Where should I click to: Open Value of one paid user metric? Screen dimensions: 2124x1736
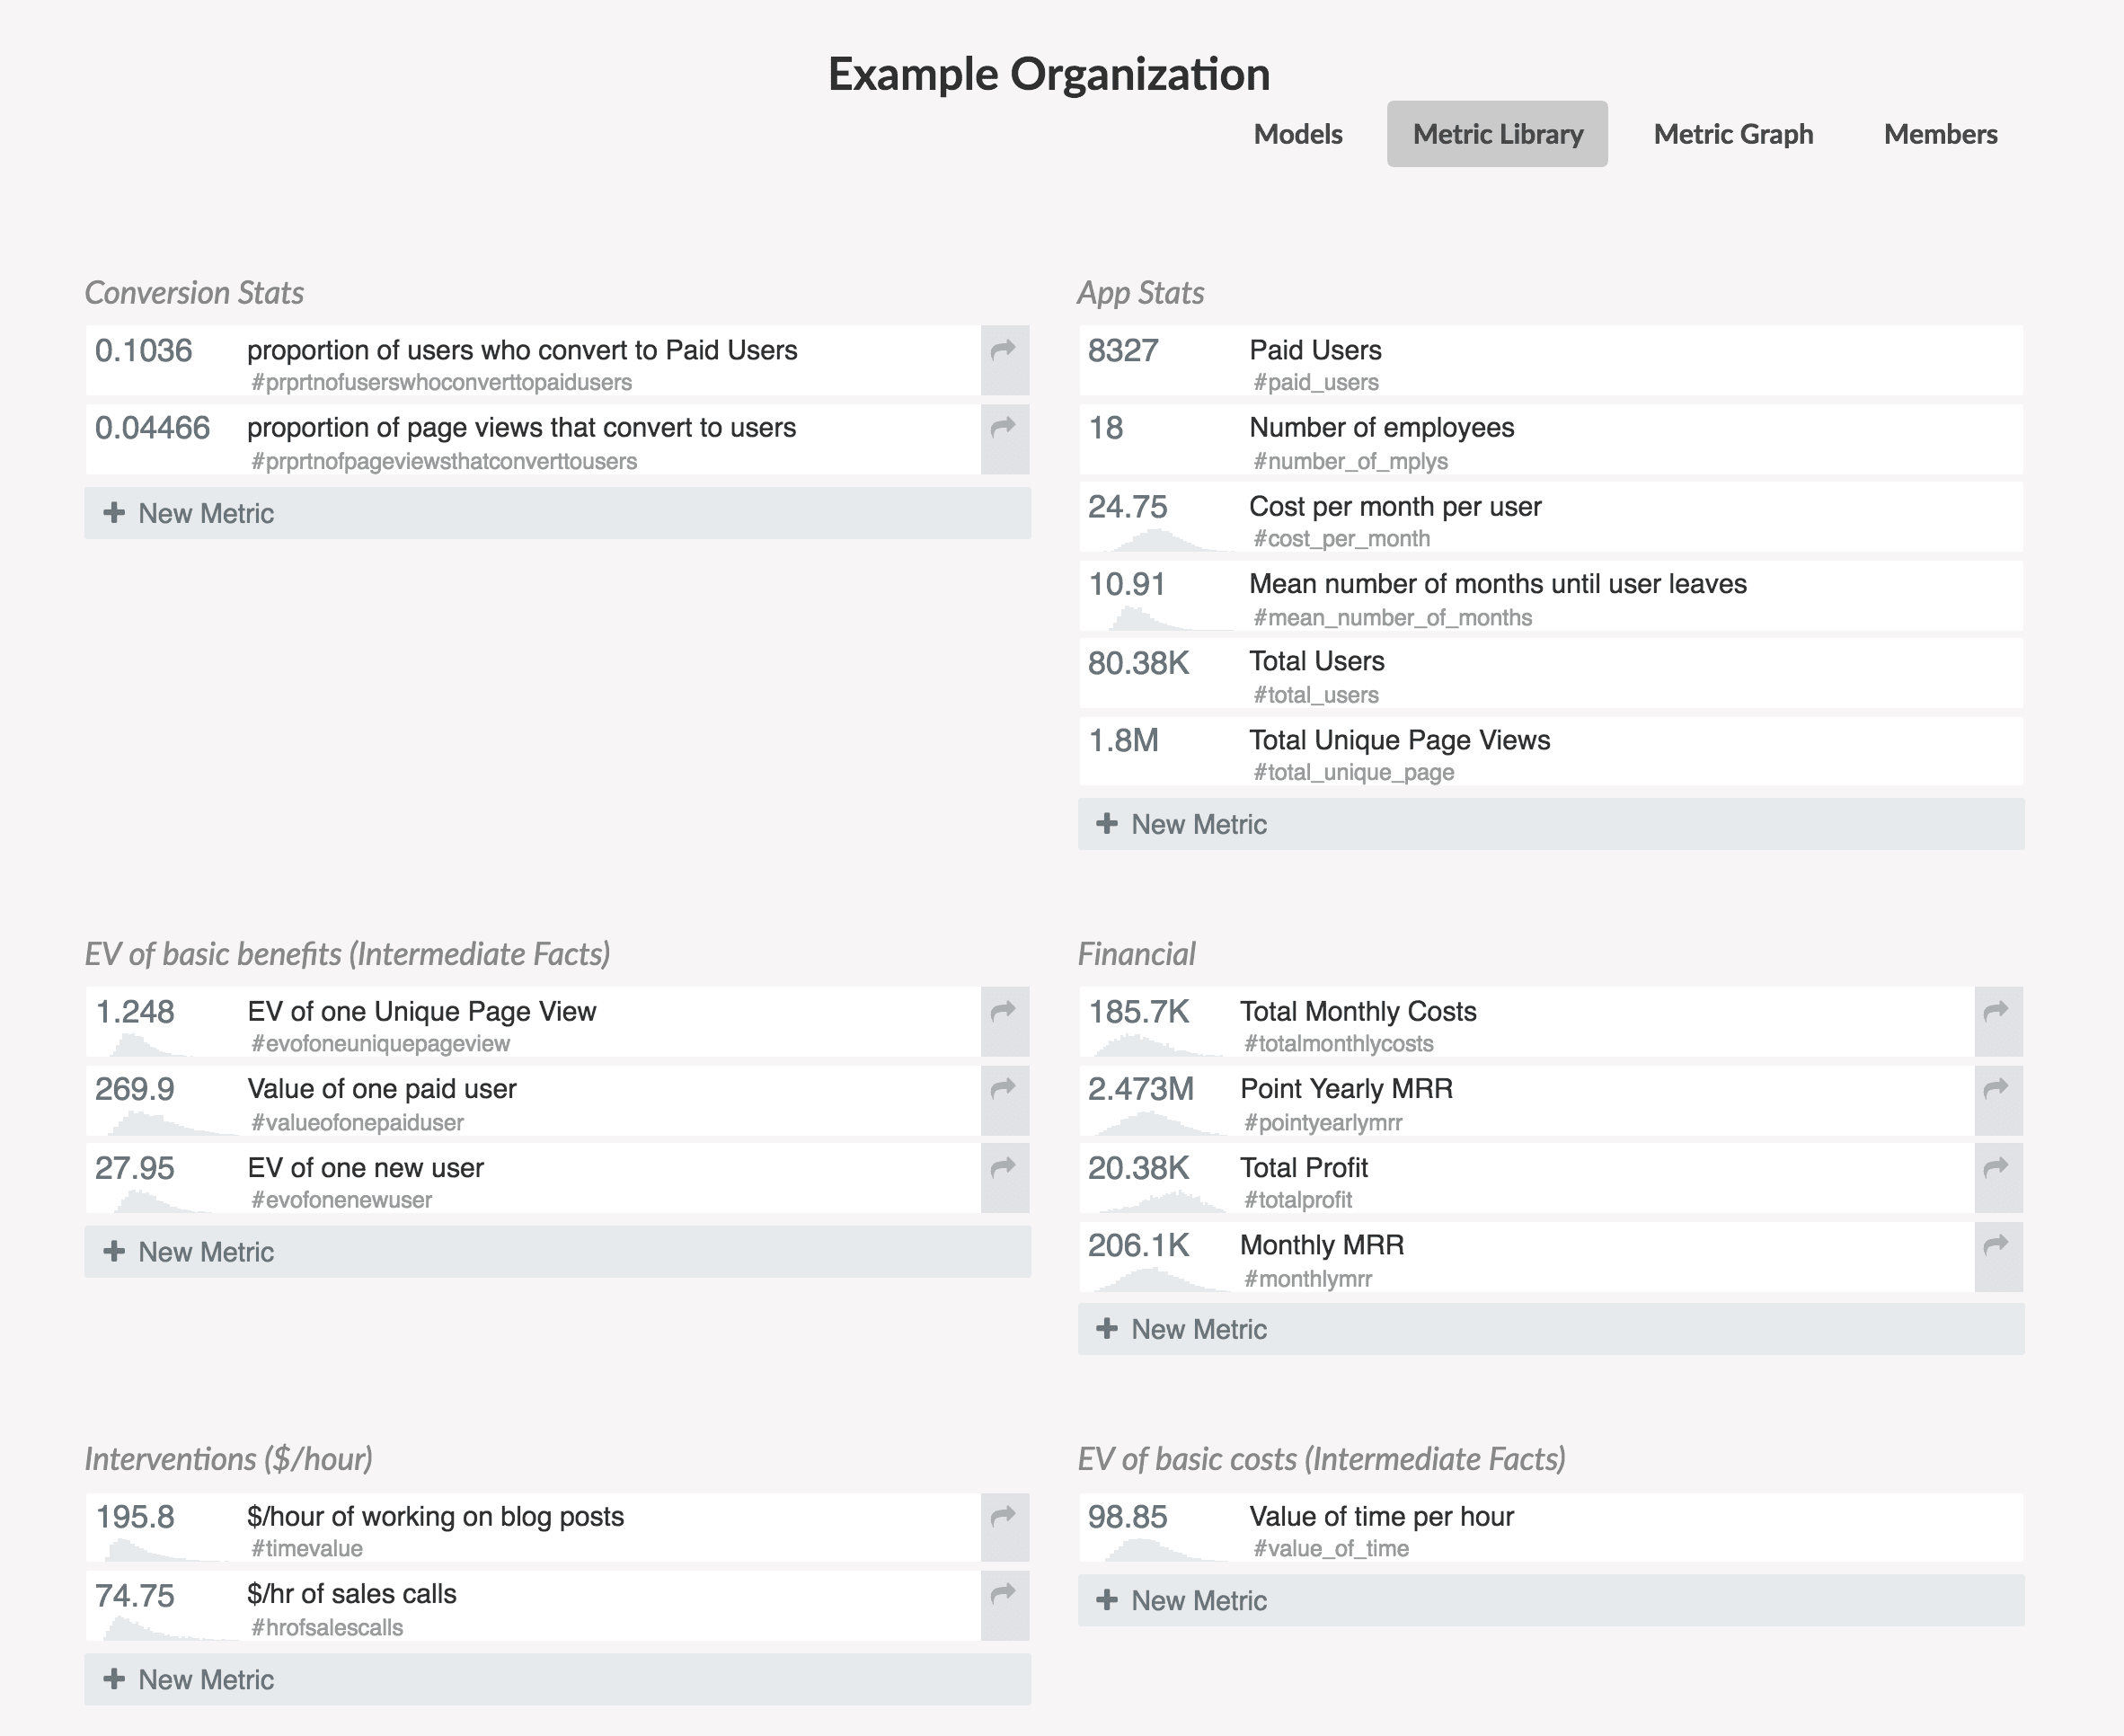pyautogui.click(x=533, y=1100)
